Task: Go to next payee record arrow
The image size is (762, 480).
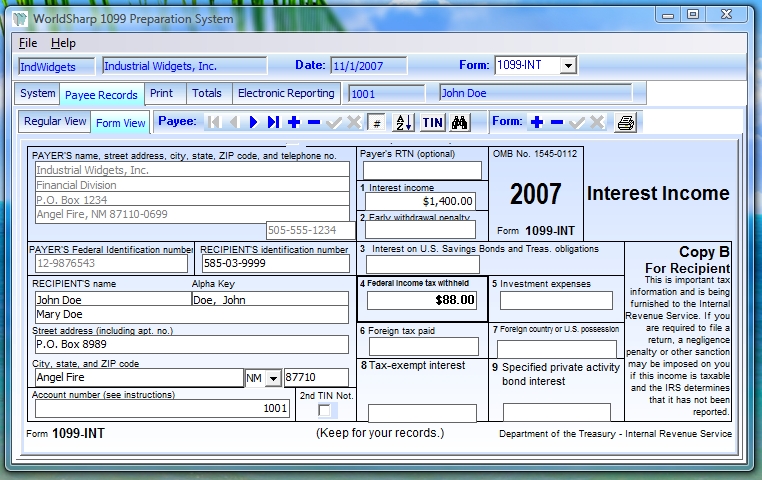Action: click(254, 122)
